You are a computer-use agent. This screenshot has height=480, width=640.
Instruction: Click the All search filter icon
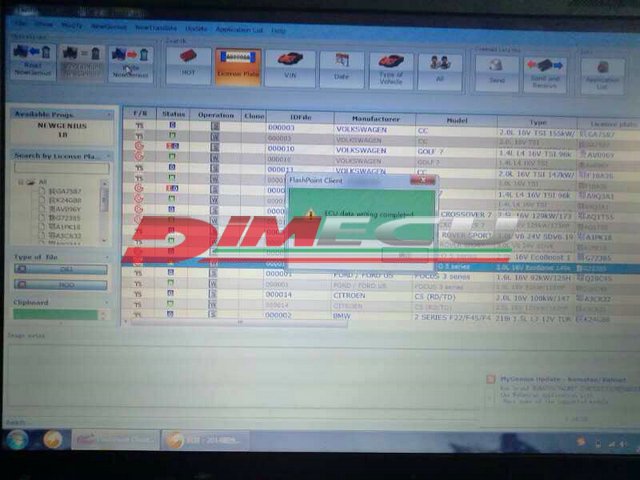point(439,70)
